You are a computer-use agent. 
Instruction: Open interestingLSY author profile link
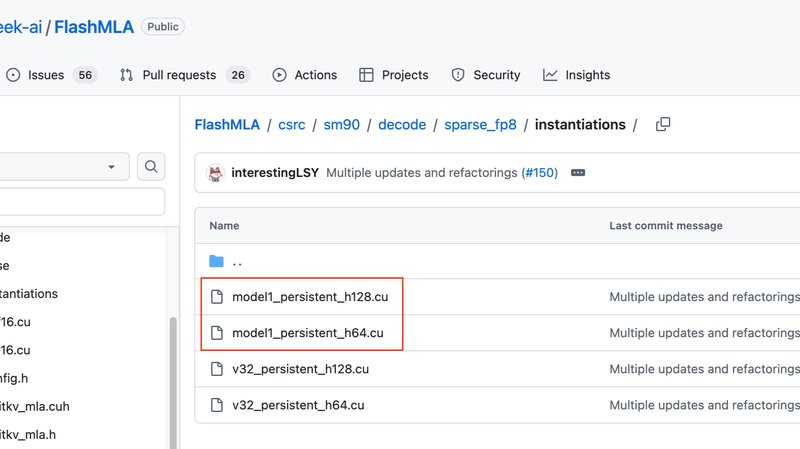tap(275, 173)
